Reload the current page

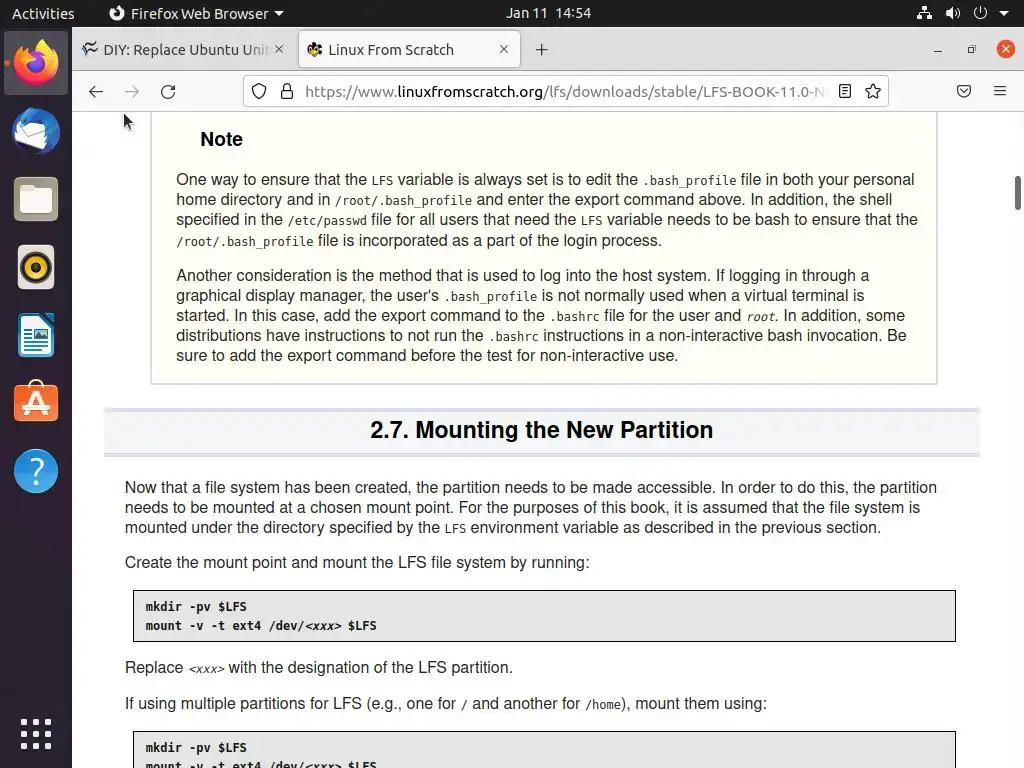coord(168,91)
